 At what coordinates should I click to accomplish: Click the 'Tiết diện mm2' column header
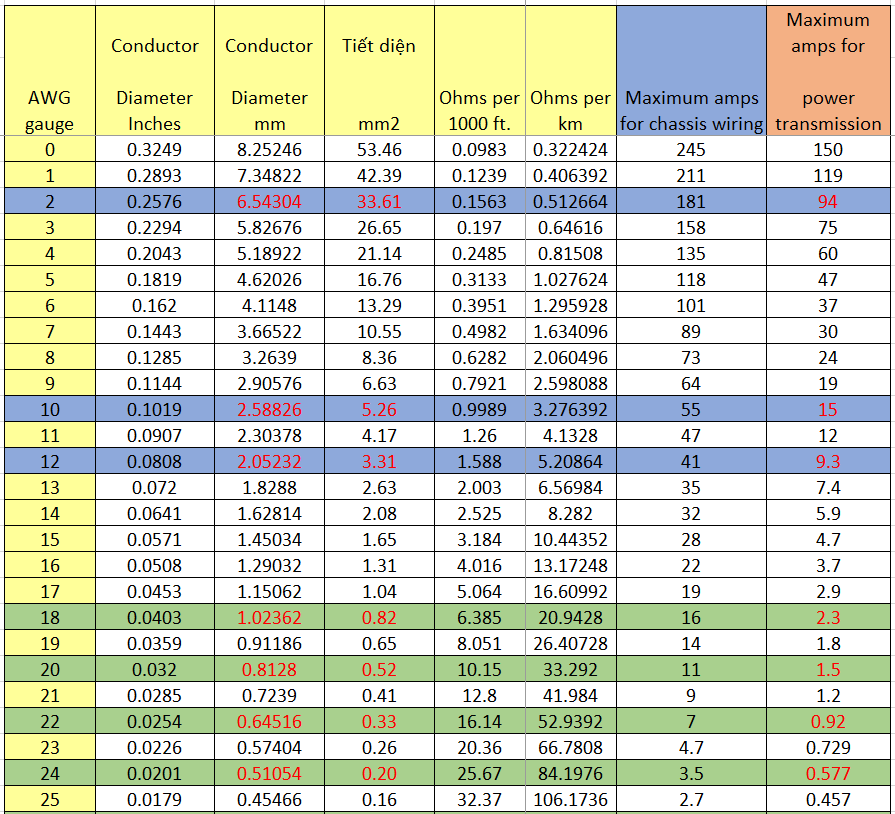pyautogui.click(x=379, y=71)
